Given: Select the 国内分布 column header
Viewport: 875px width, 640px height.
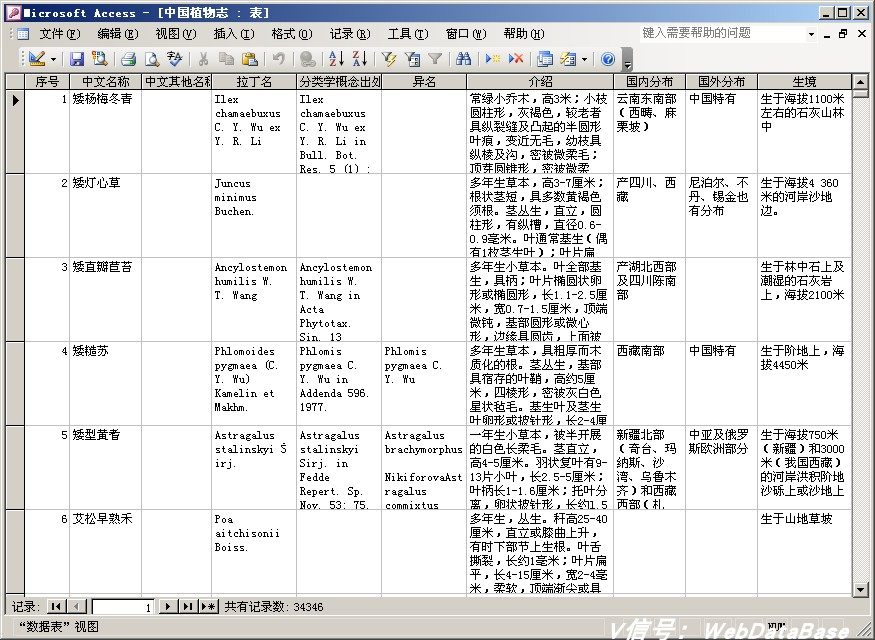Looking at the screenshot, I should (650, 81).
